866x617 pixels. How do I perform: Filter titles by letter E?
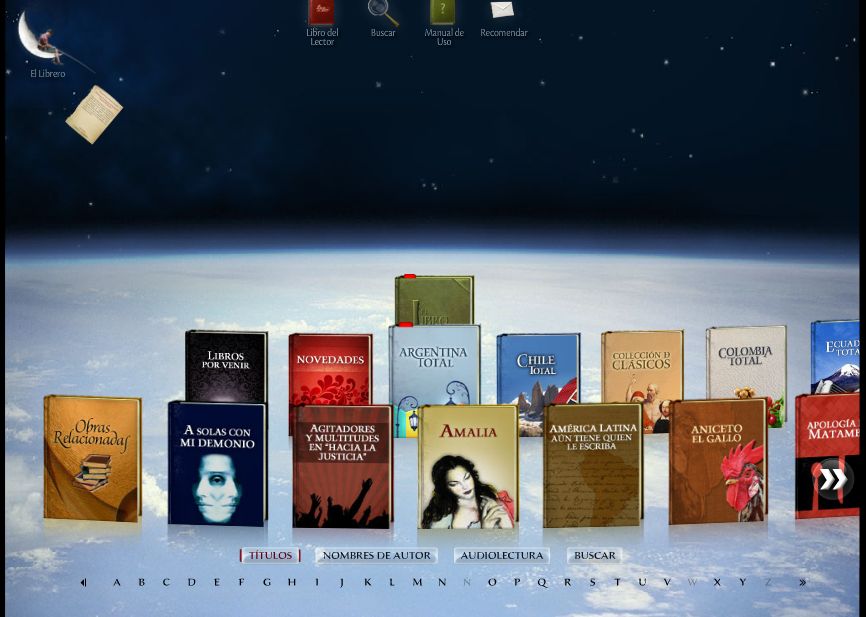coord(216,582)
